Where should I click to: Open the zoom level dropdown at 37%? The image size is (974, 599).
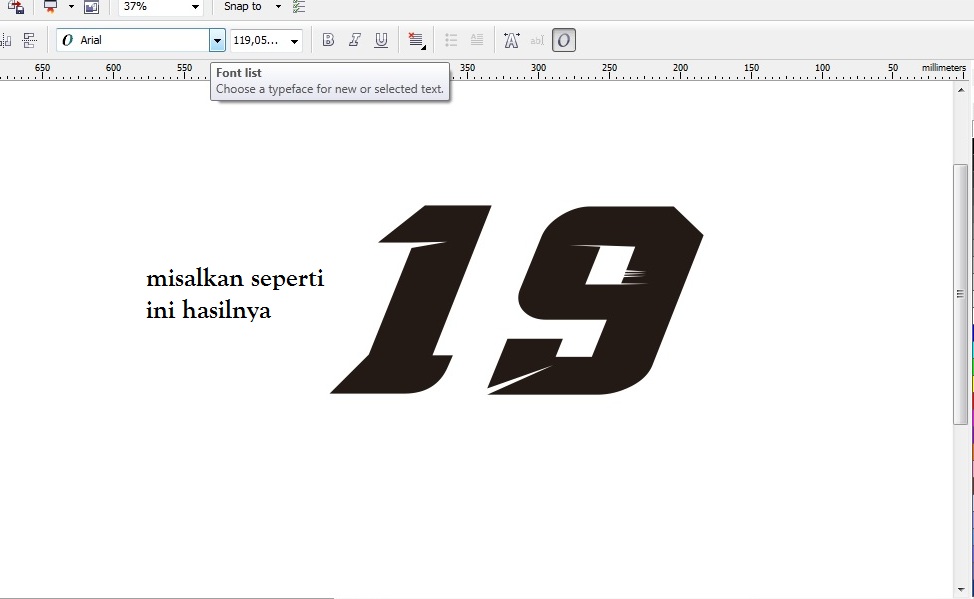coord(194,7)
